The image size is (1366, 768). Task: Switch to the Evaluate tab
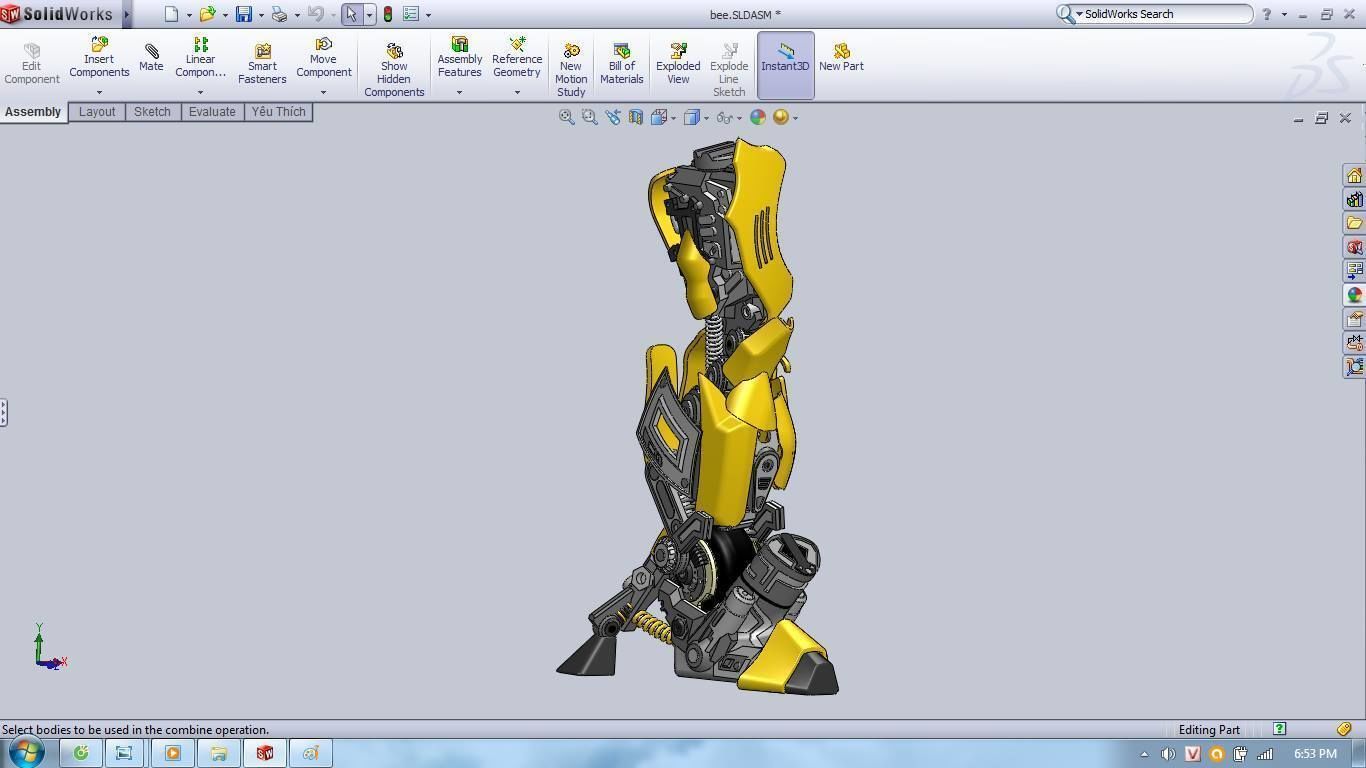tap(212, 112)
